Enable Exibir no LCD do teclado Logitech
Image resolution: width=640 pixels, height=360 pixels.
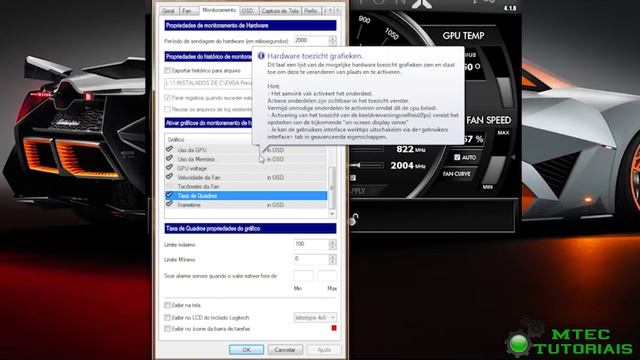[x=167, y=317]
